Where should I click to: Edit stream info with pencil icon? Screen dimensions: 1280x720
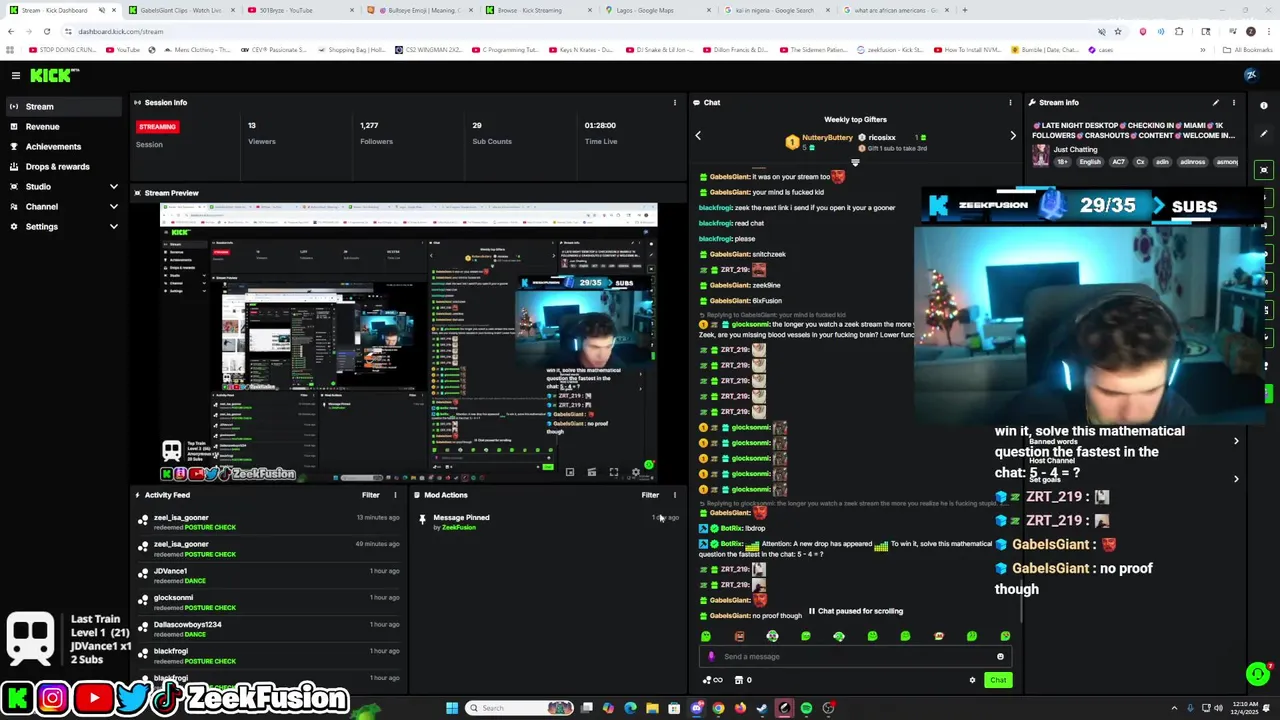(1216, 102)
